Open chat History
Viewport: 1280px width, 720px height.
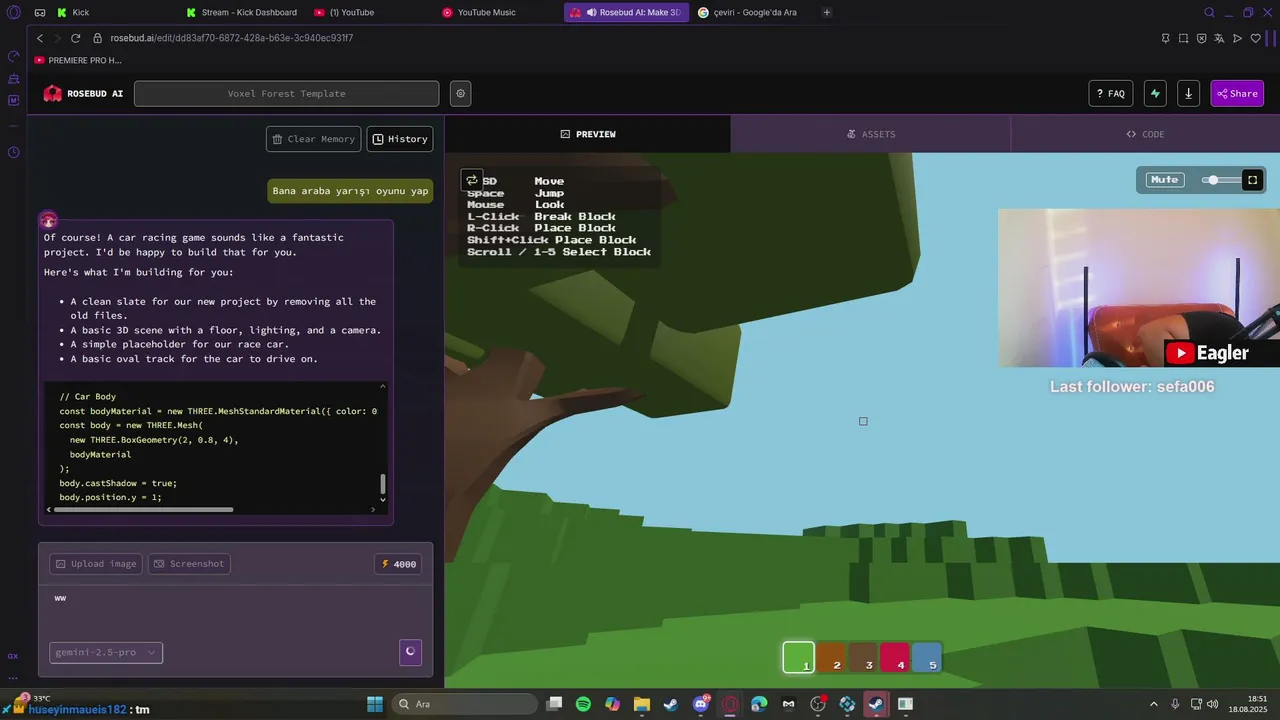(x=400, y=139)
